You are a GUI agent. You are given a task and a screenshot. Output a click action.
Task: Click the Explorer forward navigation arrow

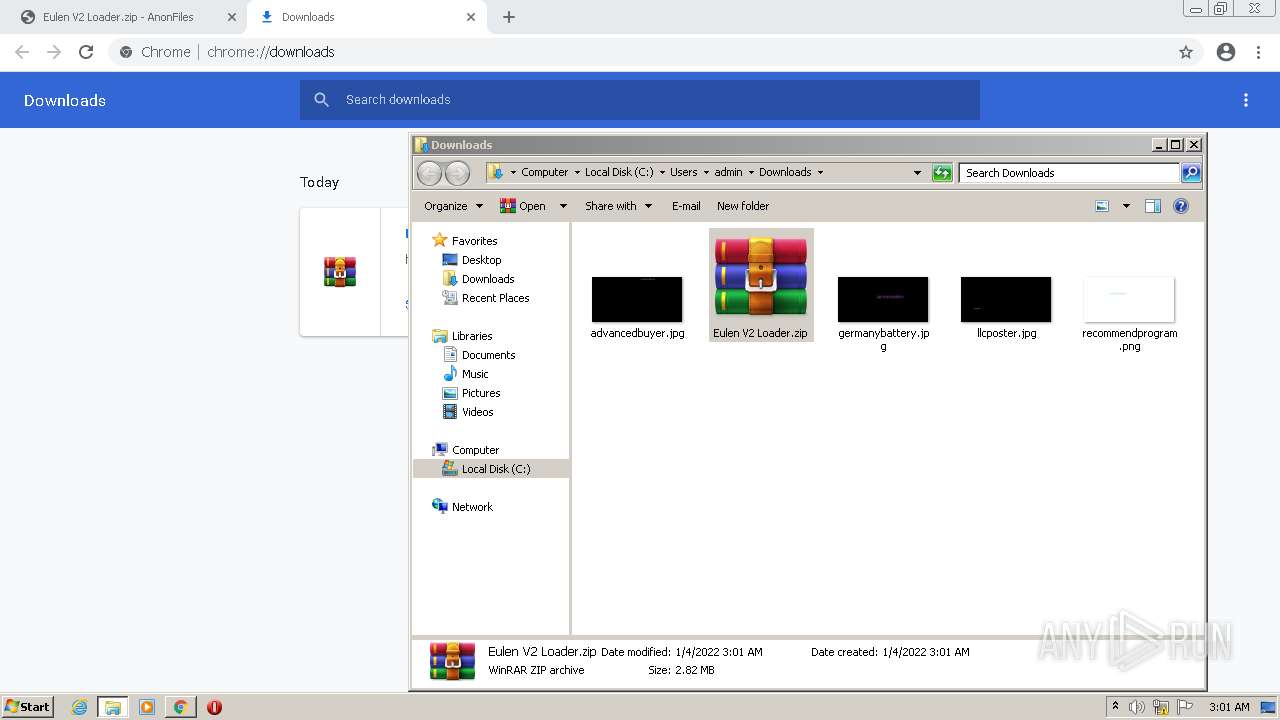pyautogui.click(x=457, y=173)
